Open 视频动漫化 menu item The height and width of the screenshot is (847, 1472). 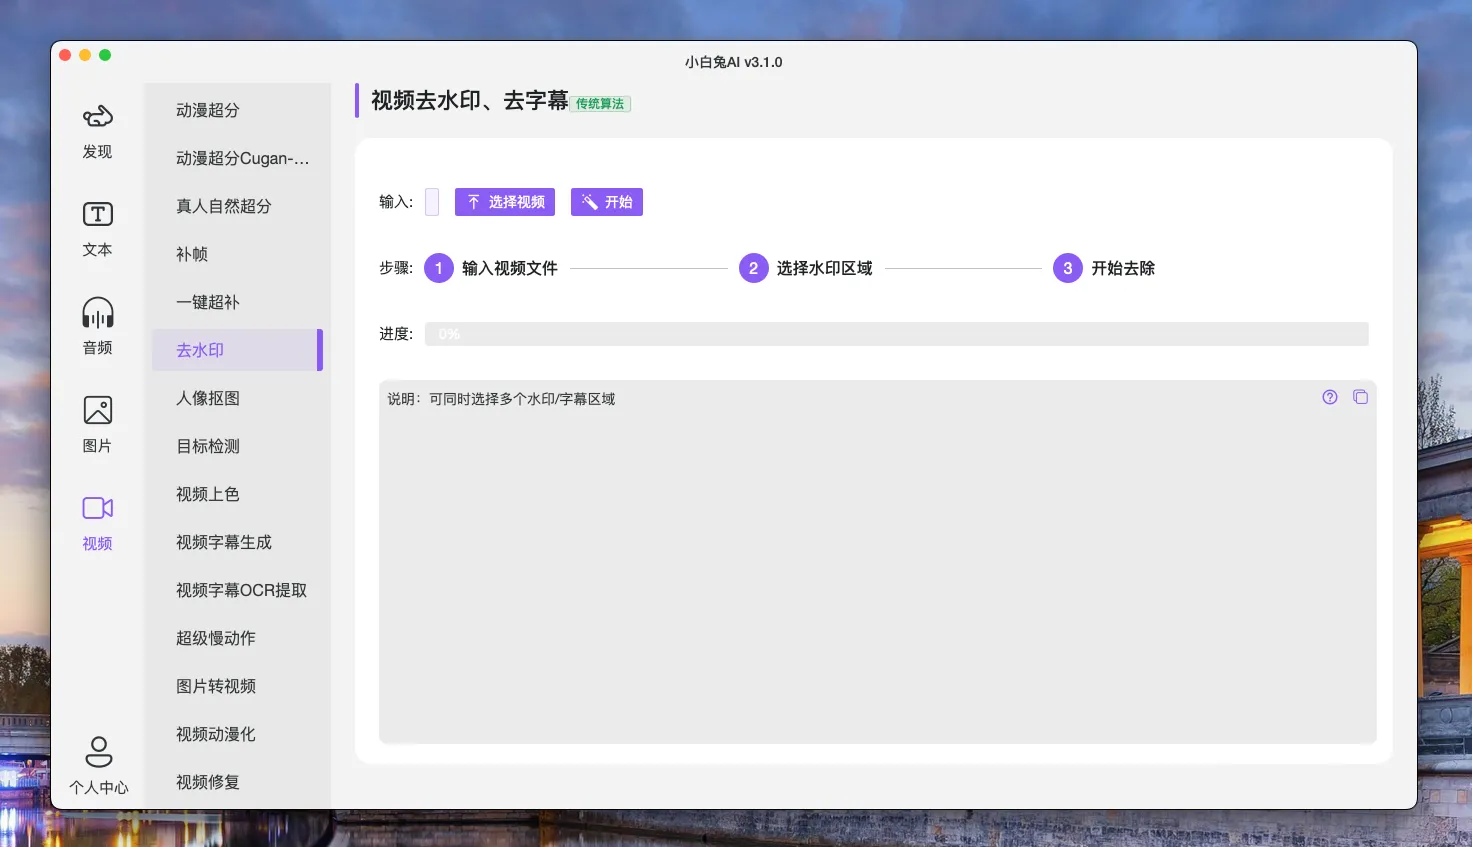point(237,734)
